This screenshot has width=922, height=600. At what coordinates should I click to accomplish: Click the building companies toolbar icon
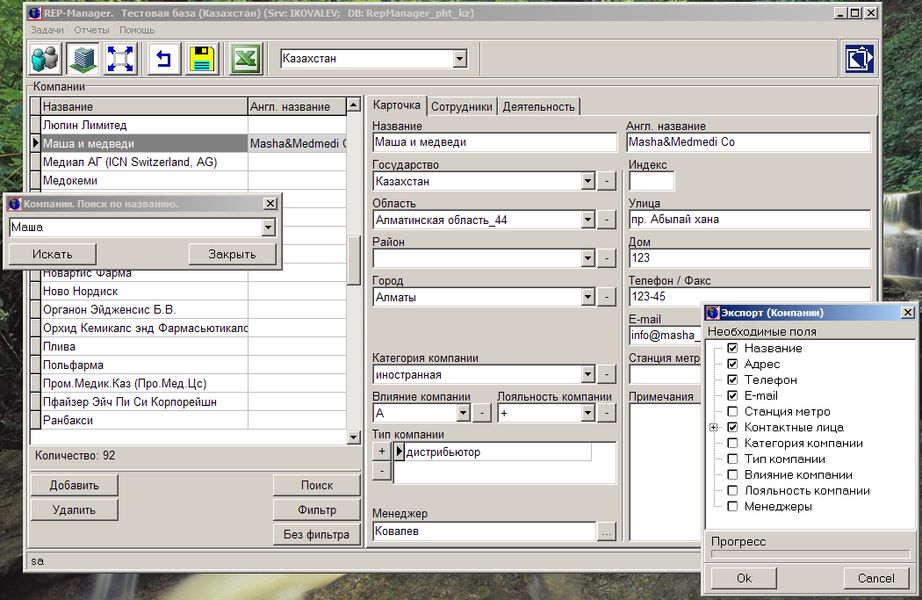[x=82, y=60]
